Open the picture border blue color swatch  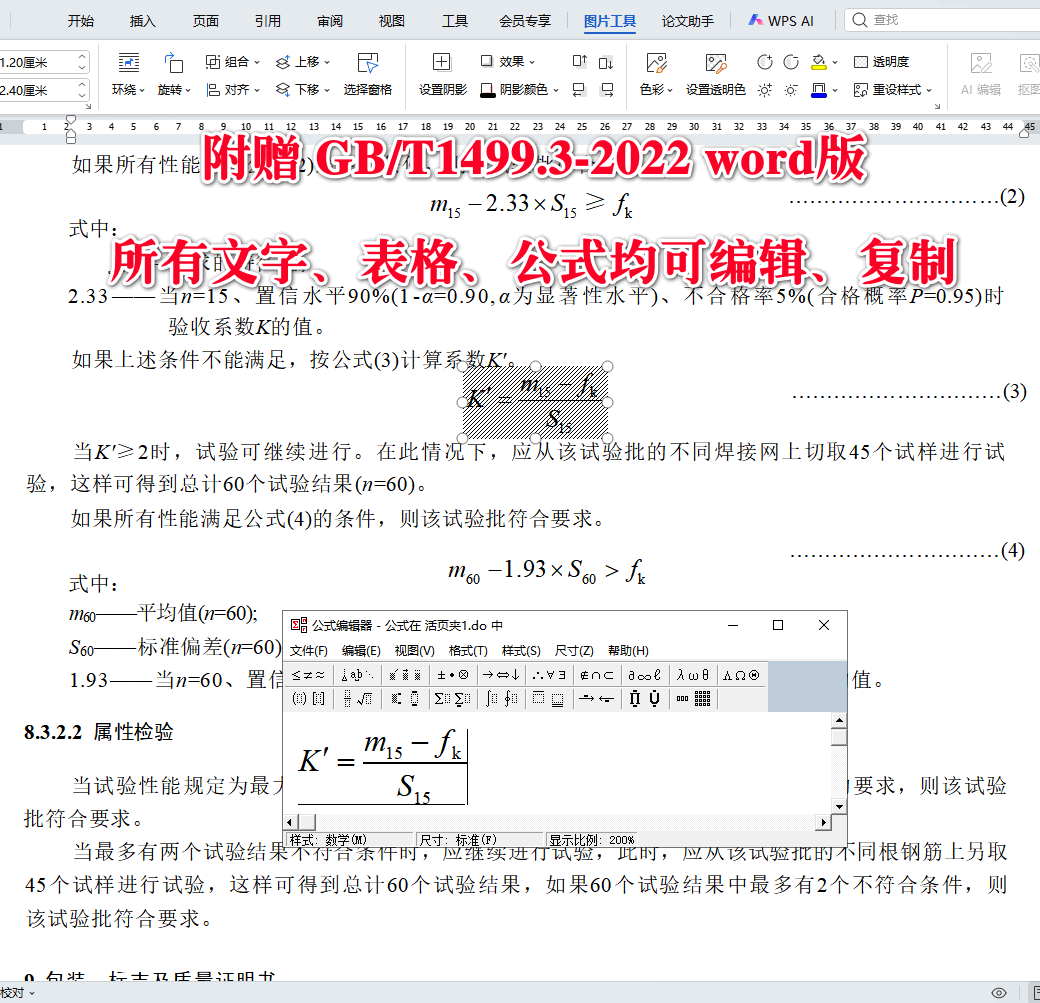click(x=820, y=90)
